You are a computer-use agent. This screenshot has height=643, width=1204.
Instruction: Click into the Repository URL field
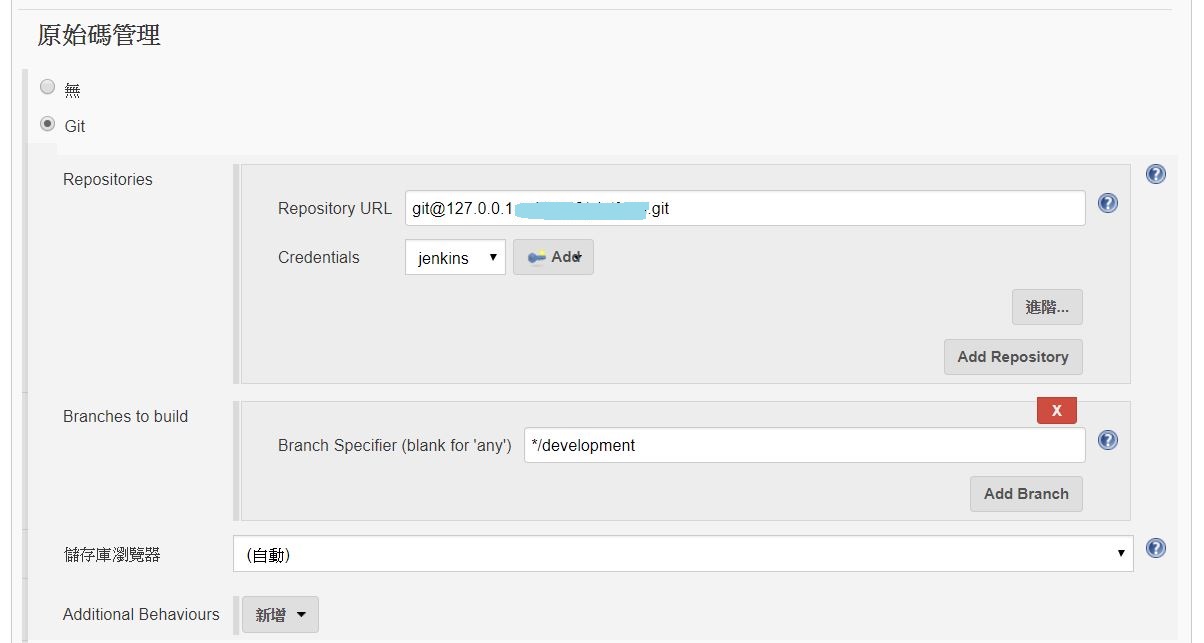(745, 208)
